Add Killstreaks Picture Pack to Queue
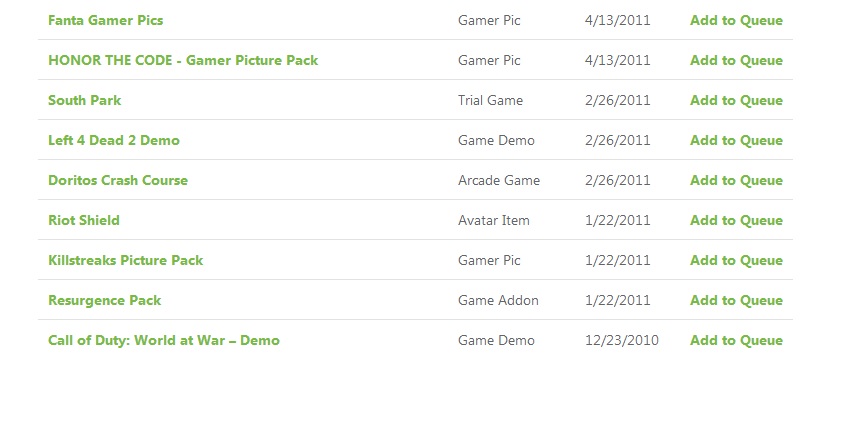Screen dimensions: 850x426 point(736,261)
